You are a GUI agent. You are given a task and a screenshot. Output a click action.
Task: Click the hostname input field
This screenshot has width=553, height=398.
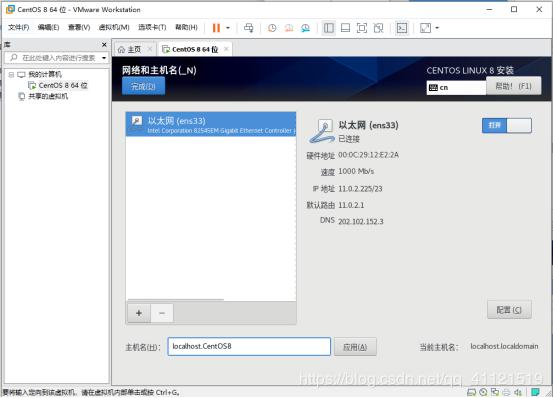(249, 347)
